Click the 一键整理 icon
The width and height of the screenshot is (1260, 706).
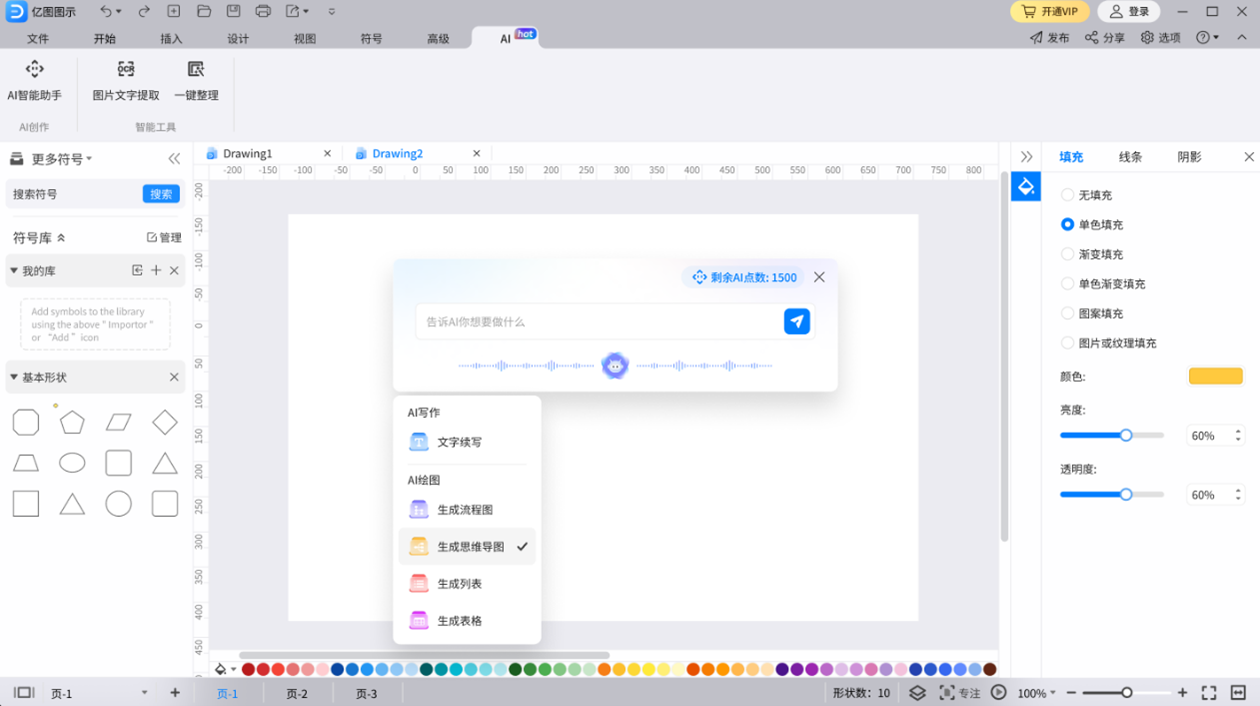click(x=196, y=69)
